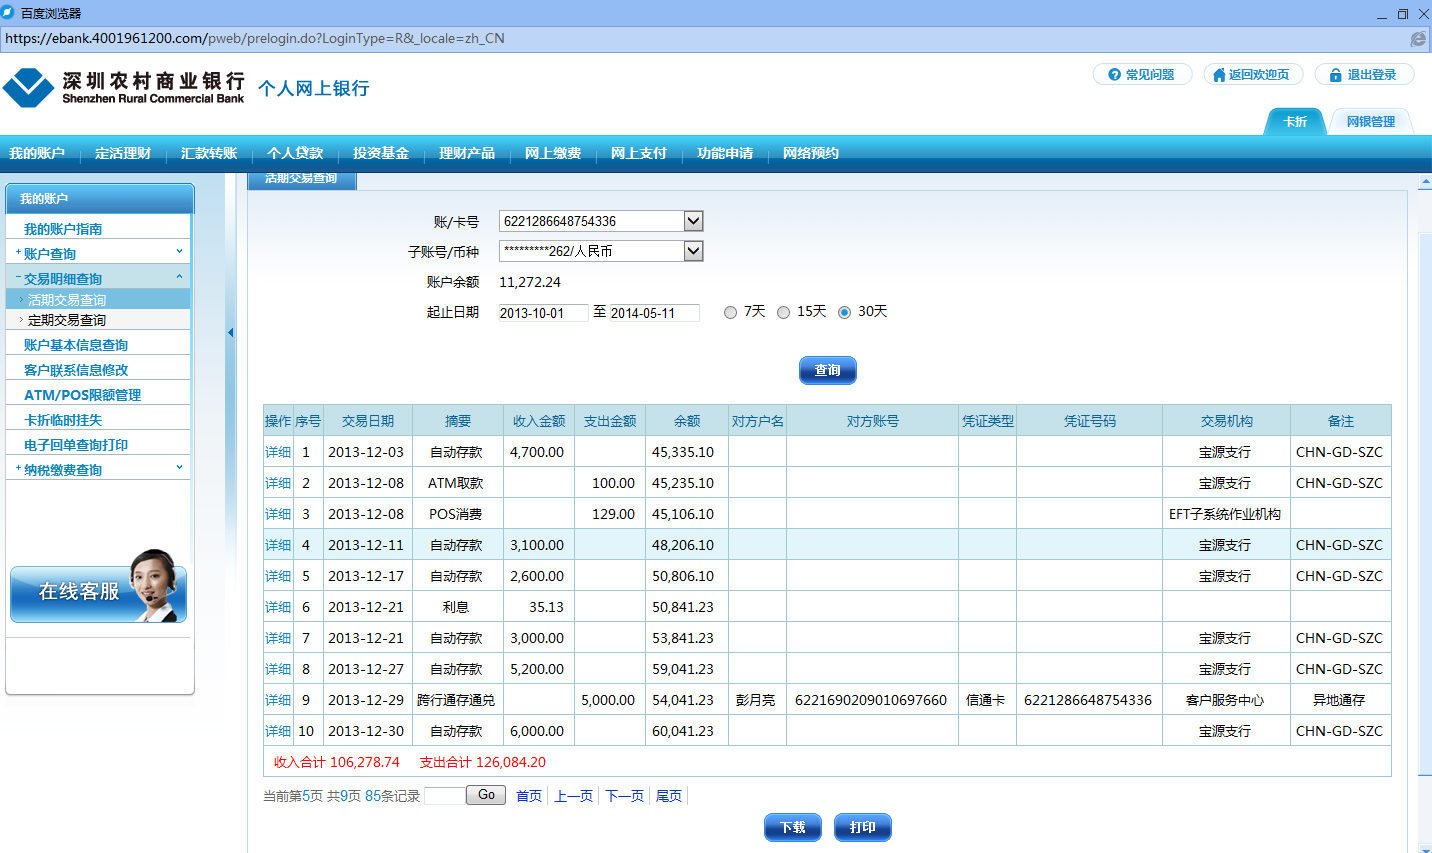Select the 15天 date range option
The width and height of the screenshot is (1432, 853).
783,312
